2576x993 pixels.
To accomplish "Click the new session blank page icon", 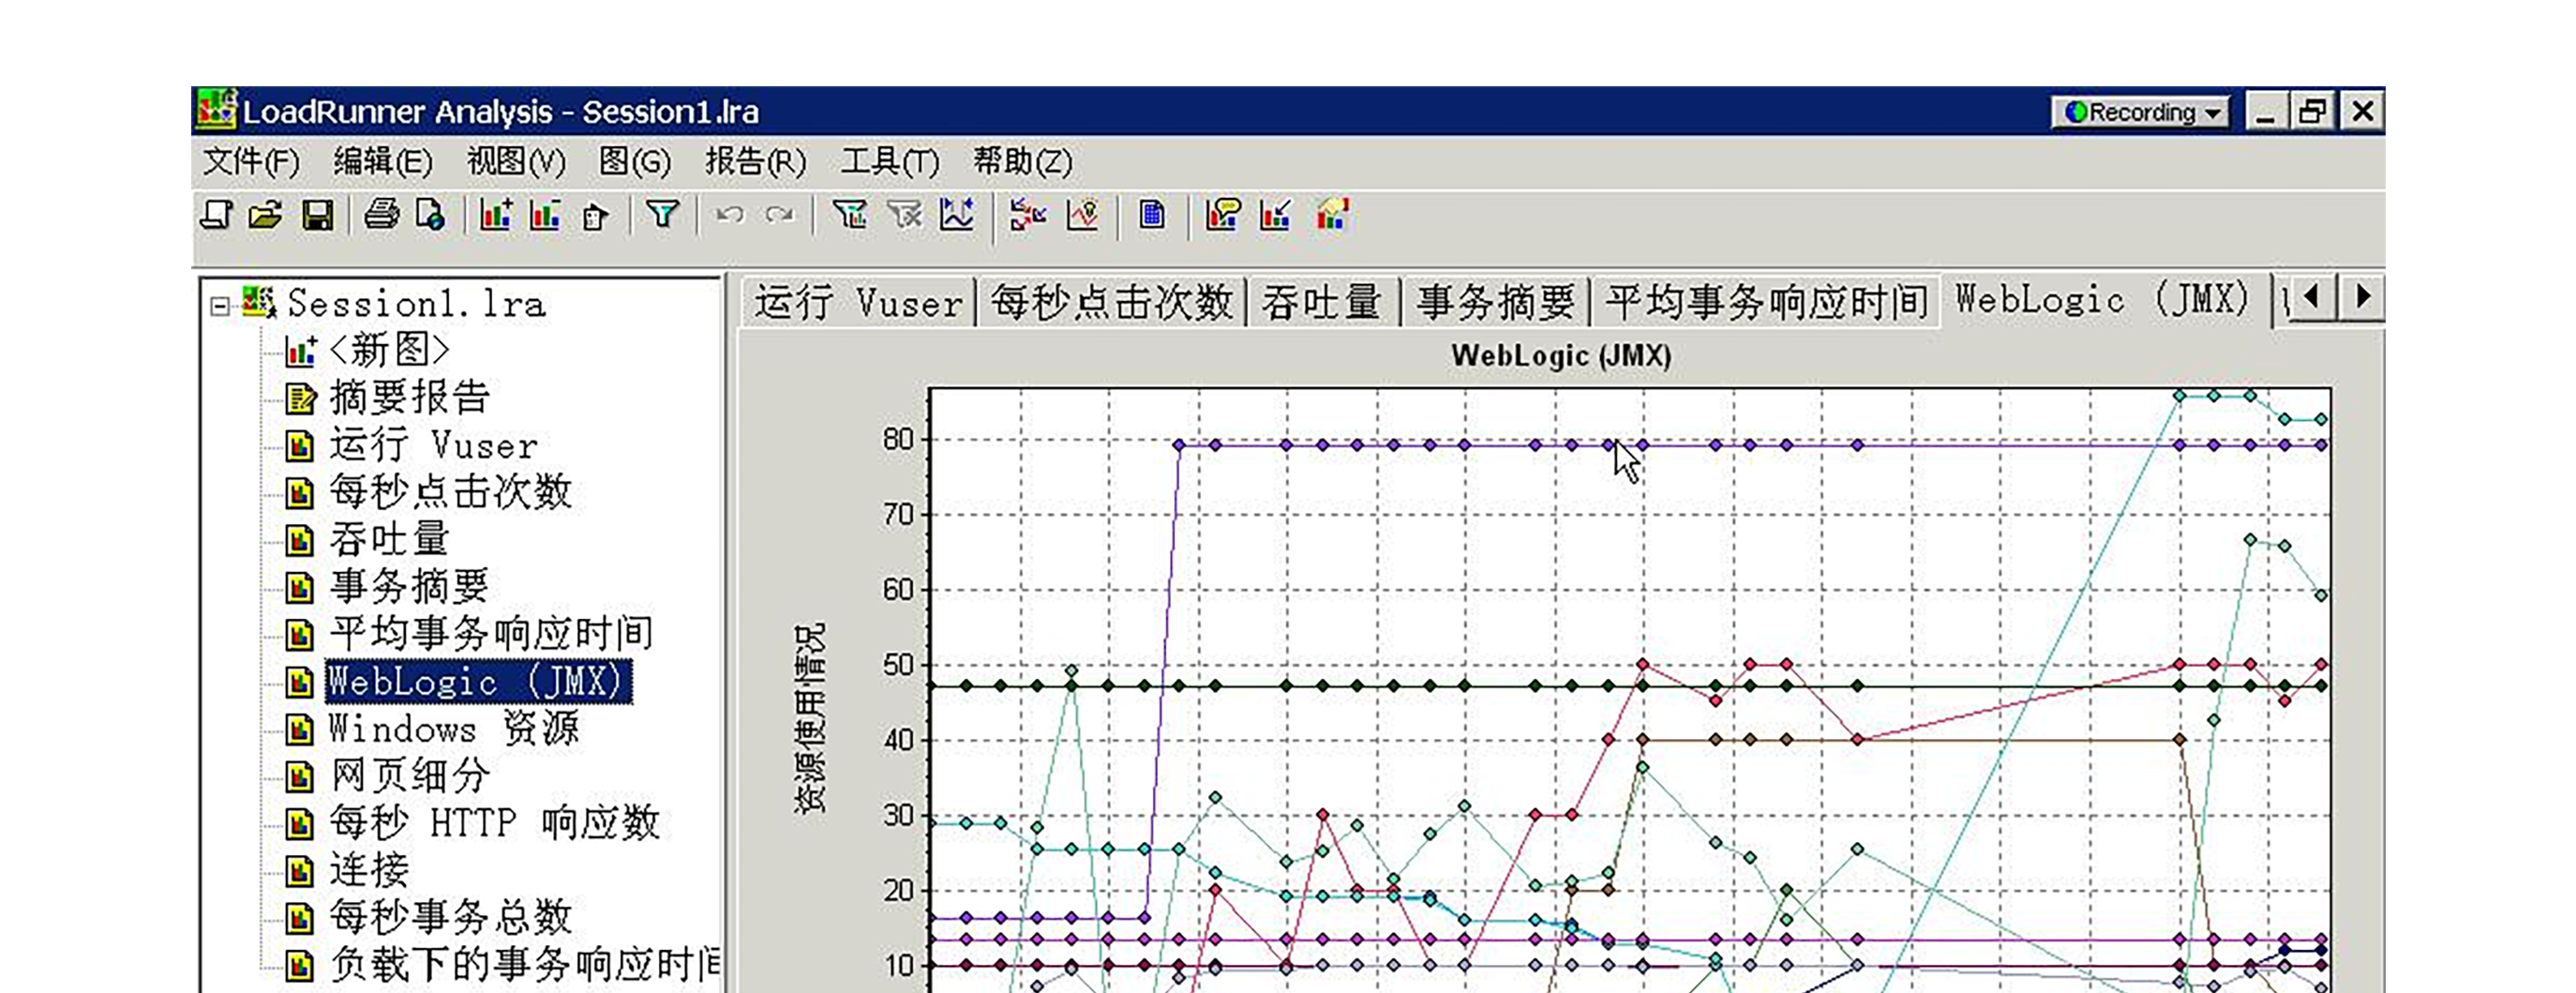I will (x=216, y=215).
